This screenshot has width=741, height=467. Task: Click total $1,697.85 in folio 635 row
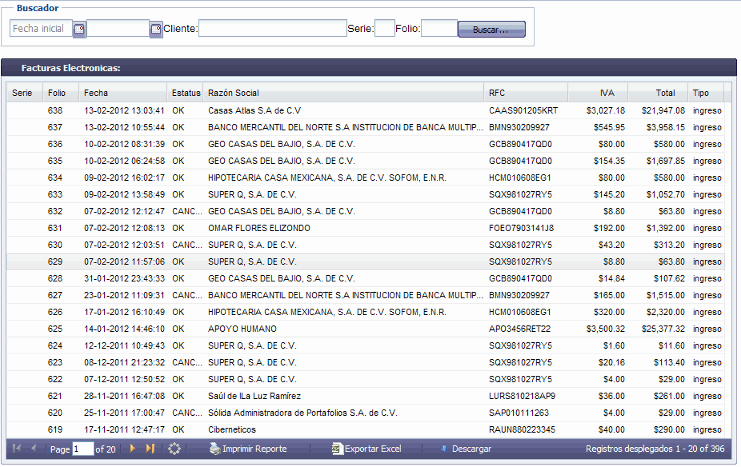[x=665, y=161]
